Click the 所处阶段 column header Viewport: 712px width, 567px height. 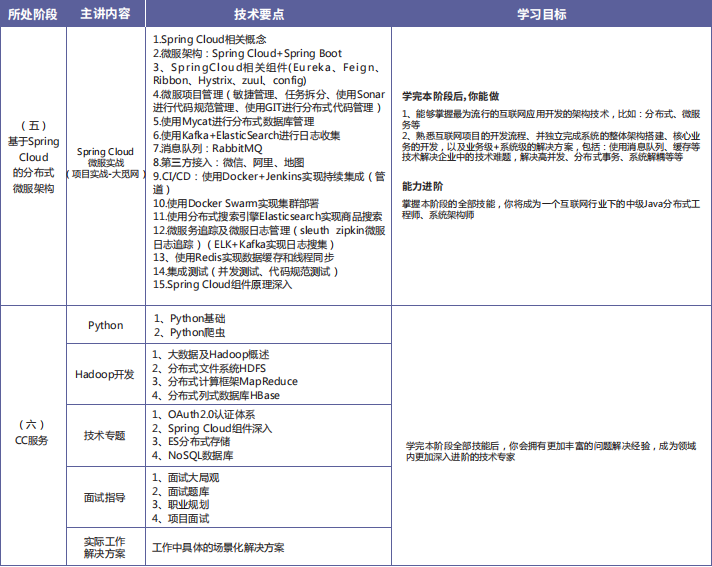tap(33, 14)
